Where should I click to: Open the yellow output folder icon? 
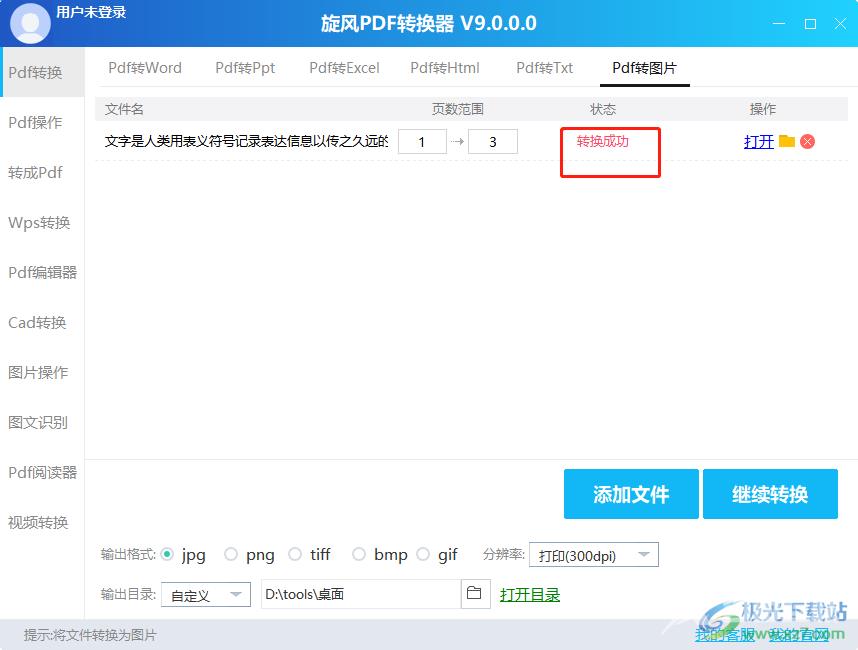click(786, 141)
